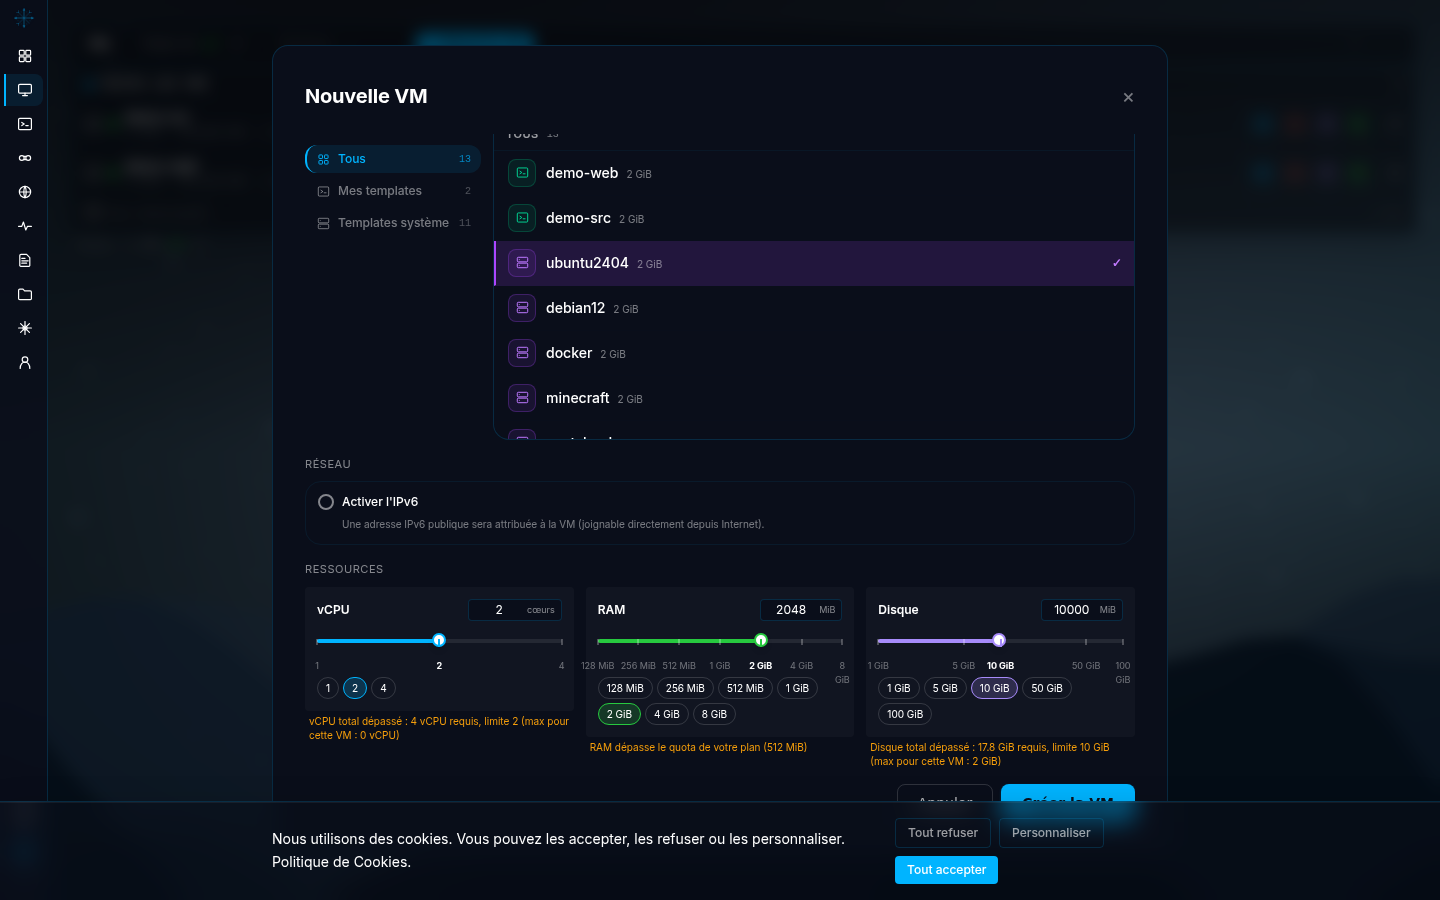Set vCPU preset to 4
The height and width of the screenshot is (900, 1440).
tap(383, 688)
